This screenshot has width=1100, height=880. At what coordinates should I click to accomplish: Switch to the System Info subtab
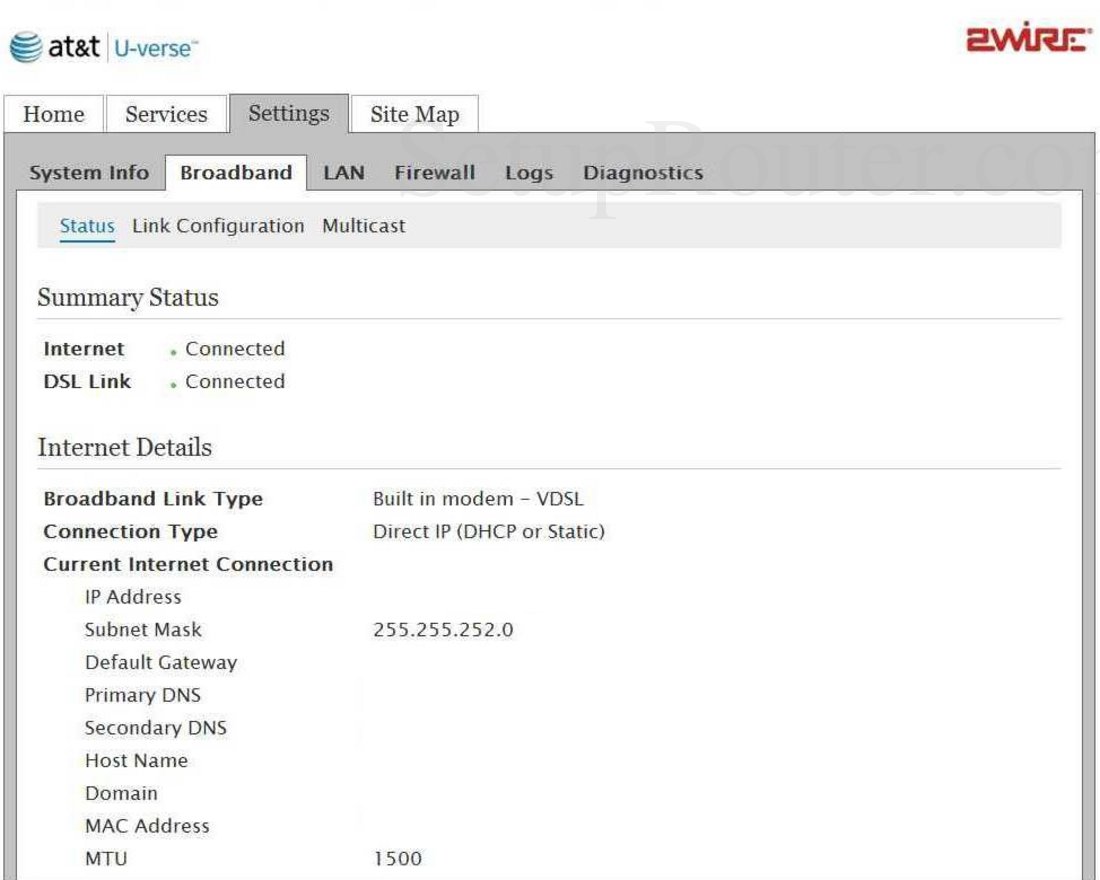pos(89,172)
